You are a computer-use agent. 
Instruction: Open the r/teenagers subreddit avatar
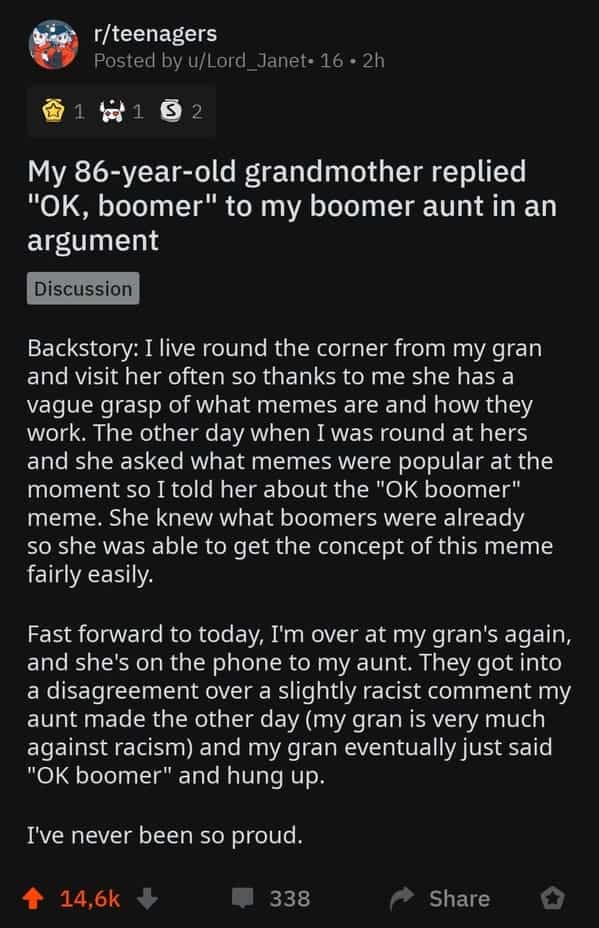[x=53, y=45]
